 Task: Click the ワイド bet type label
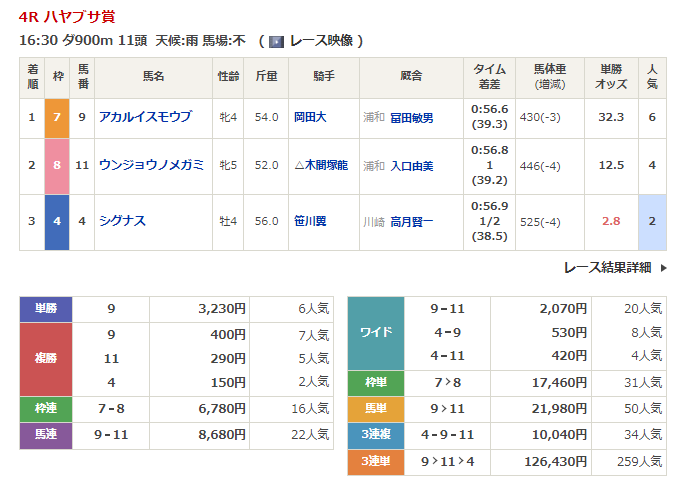point(375,332)
